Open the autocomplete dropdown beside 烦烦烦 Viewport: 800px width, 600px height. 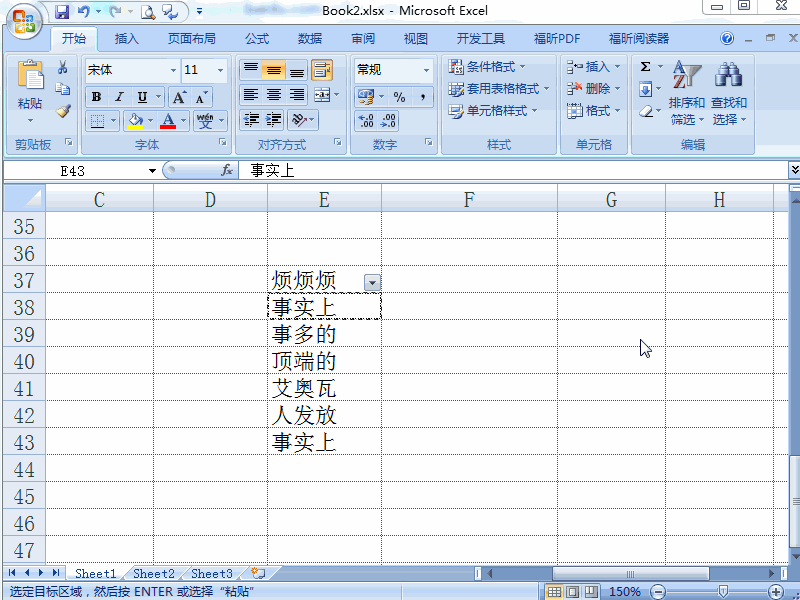(372, 282)
